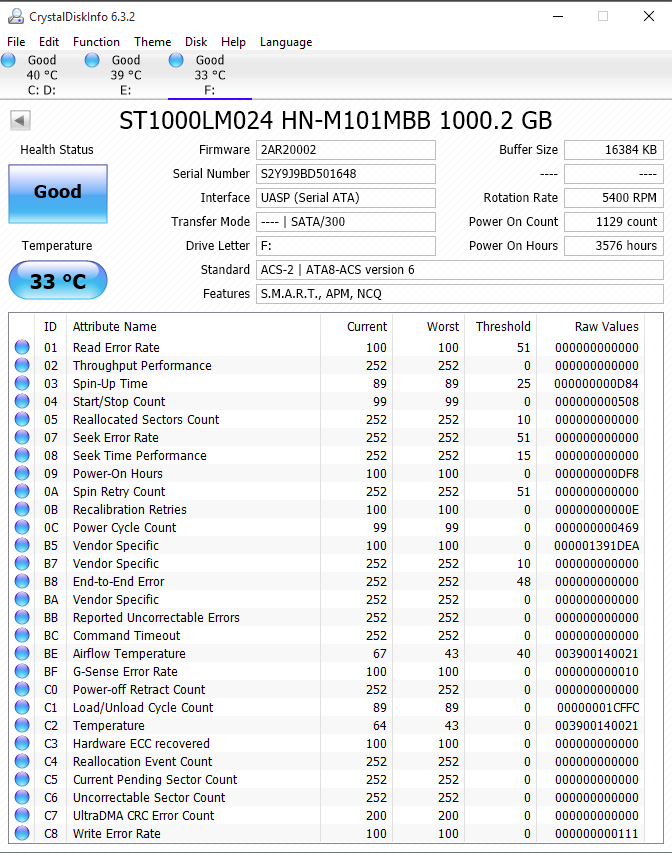The width and height of the screenshot is (672, 853).
Task: Click the Power On Hours value 3576 hours
Action: [x=614, y=246]
